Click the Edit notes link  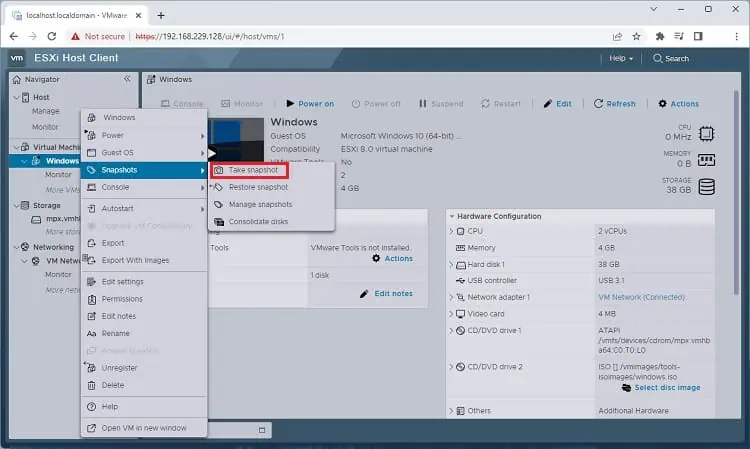tap(393, 294)
